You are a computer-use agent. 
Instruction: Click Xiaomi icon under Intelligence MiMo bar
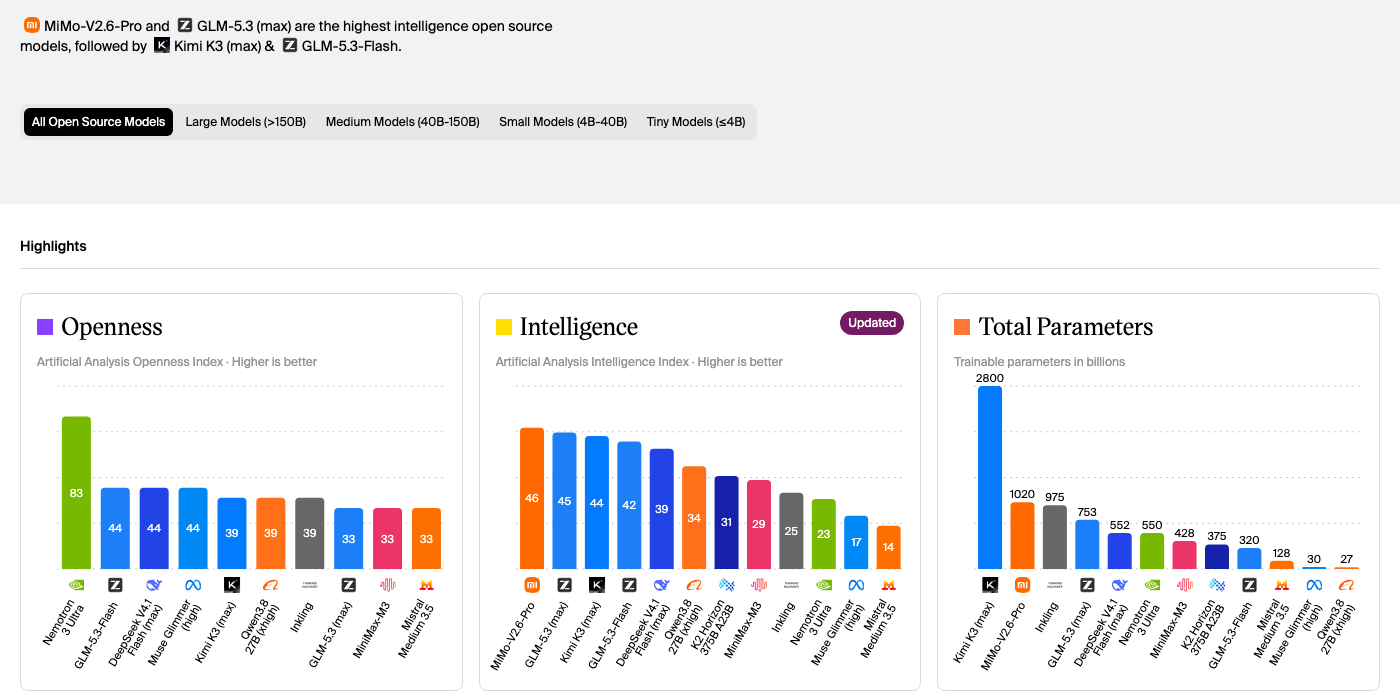click(x=532, y=585)
